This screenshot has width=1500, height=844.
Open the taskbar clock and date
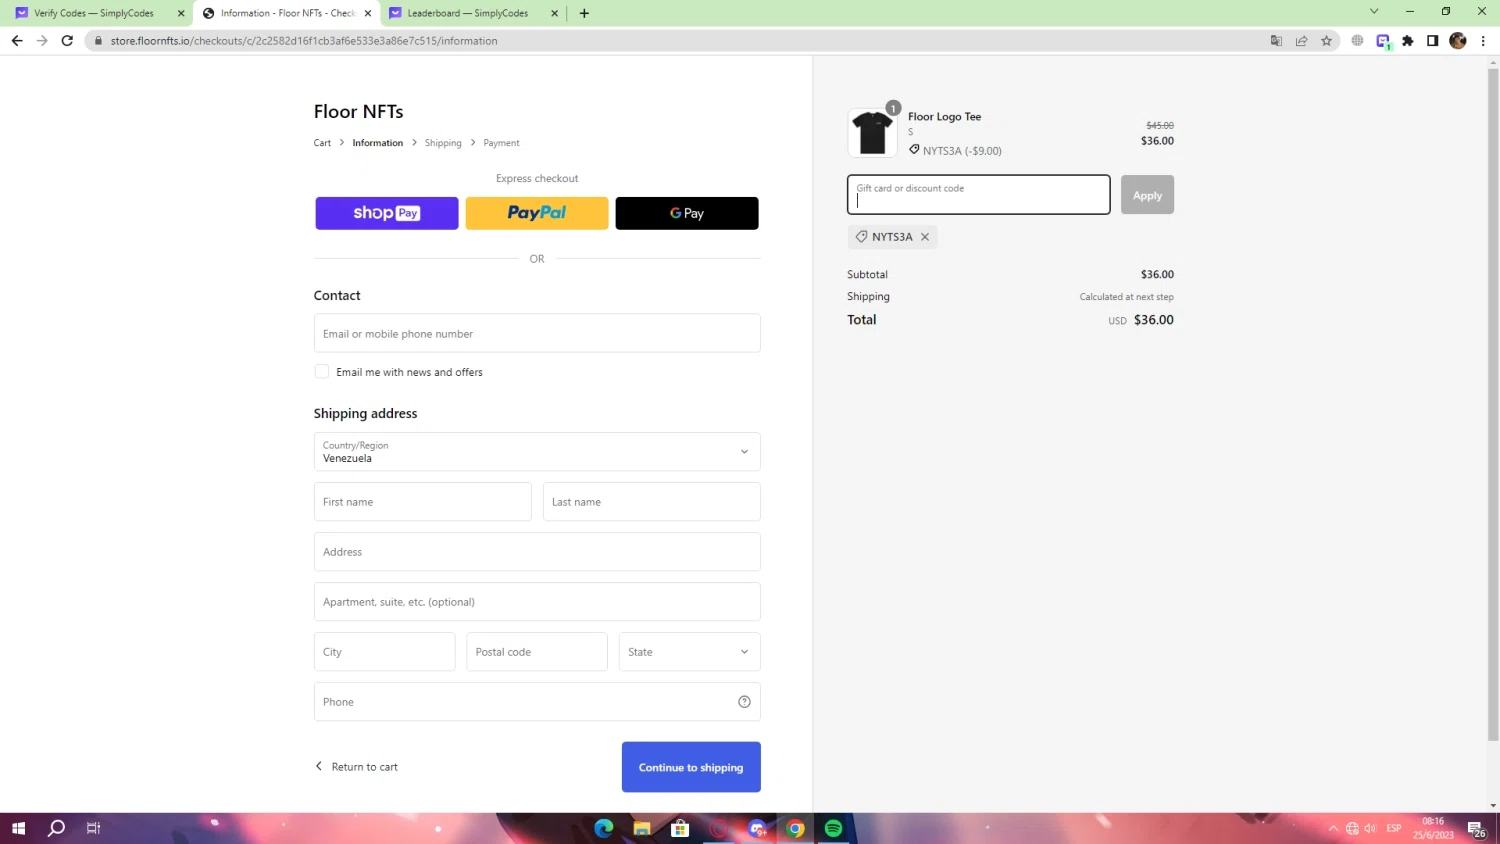1433,828
